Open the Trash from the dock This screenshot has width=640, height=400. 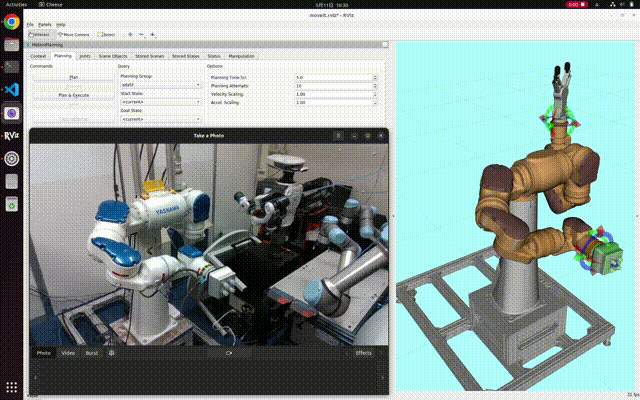(11, 204)
